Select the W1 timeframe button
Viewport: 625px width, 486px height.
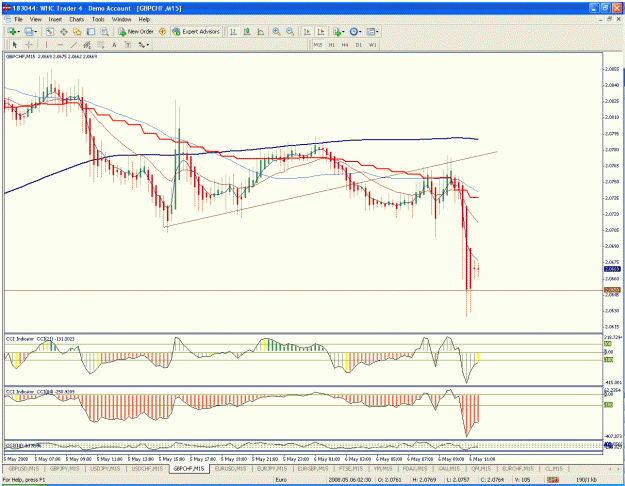pos(373,45)
